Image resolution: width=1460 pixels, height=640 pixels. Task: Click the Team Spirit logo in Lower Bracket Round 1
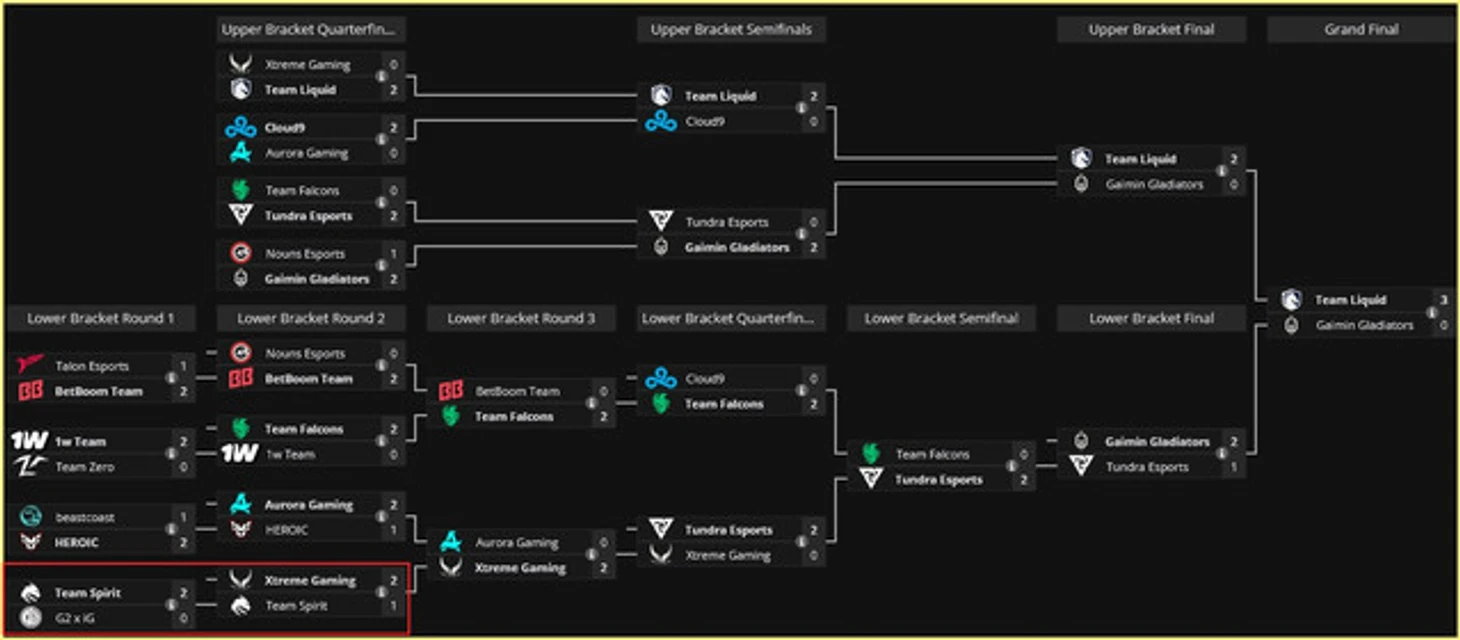click(x=30, y=593)
